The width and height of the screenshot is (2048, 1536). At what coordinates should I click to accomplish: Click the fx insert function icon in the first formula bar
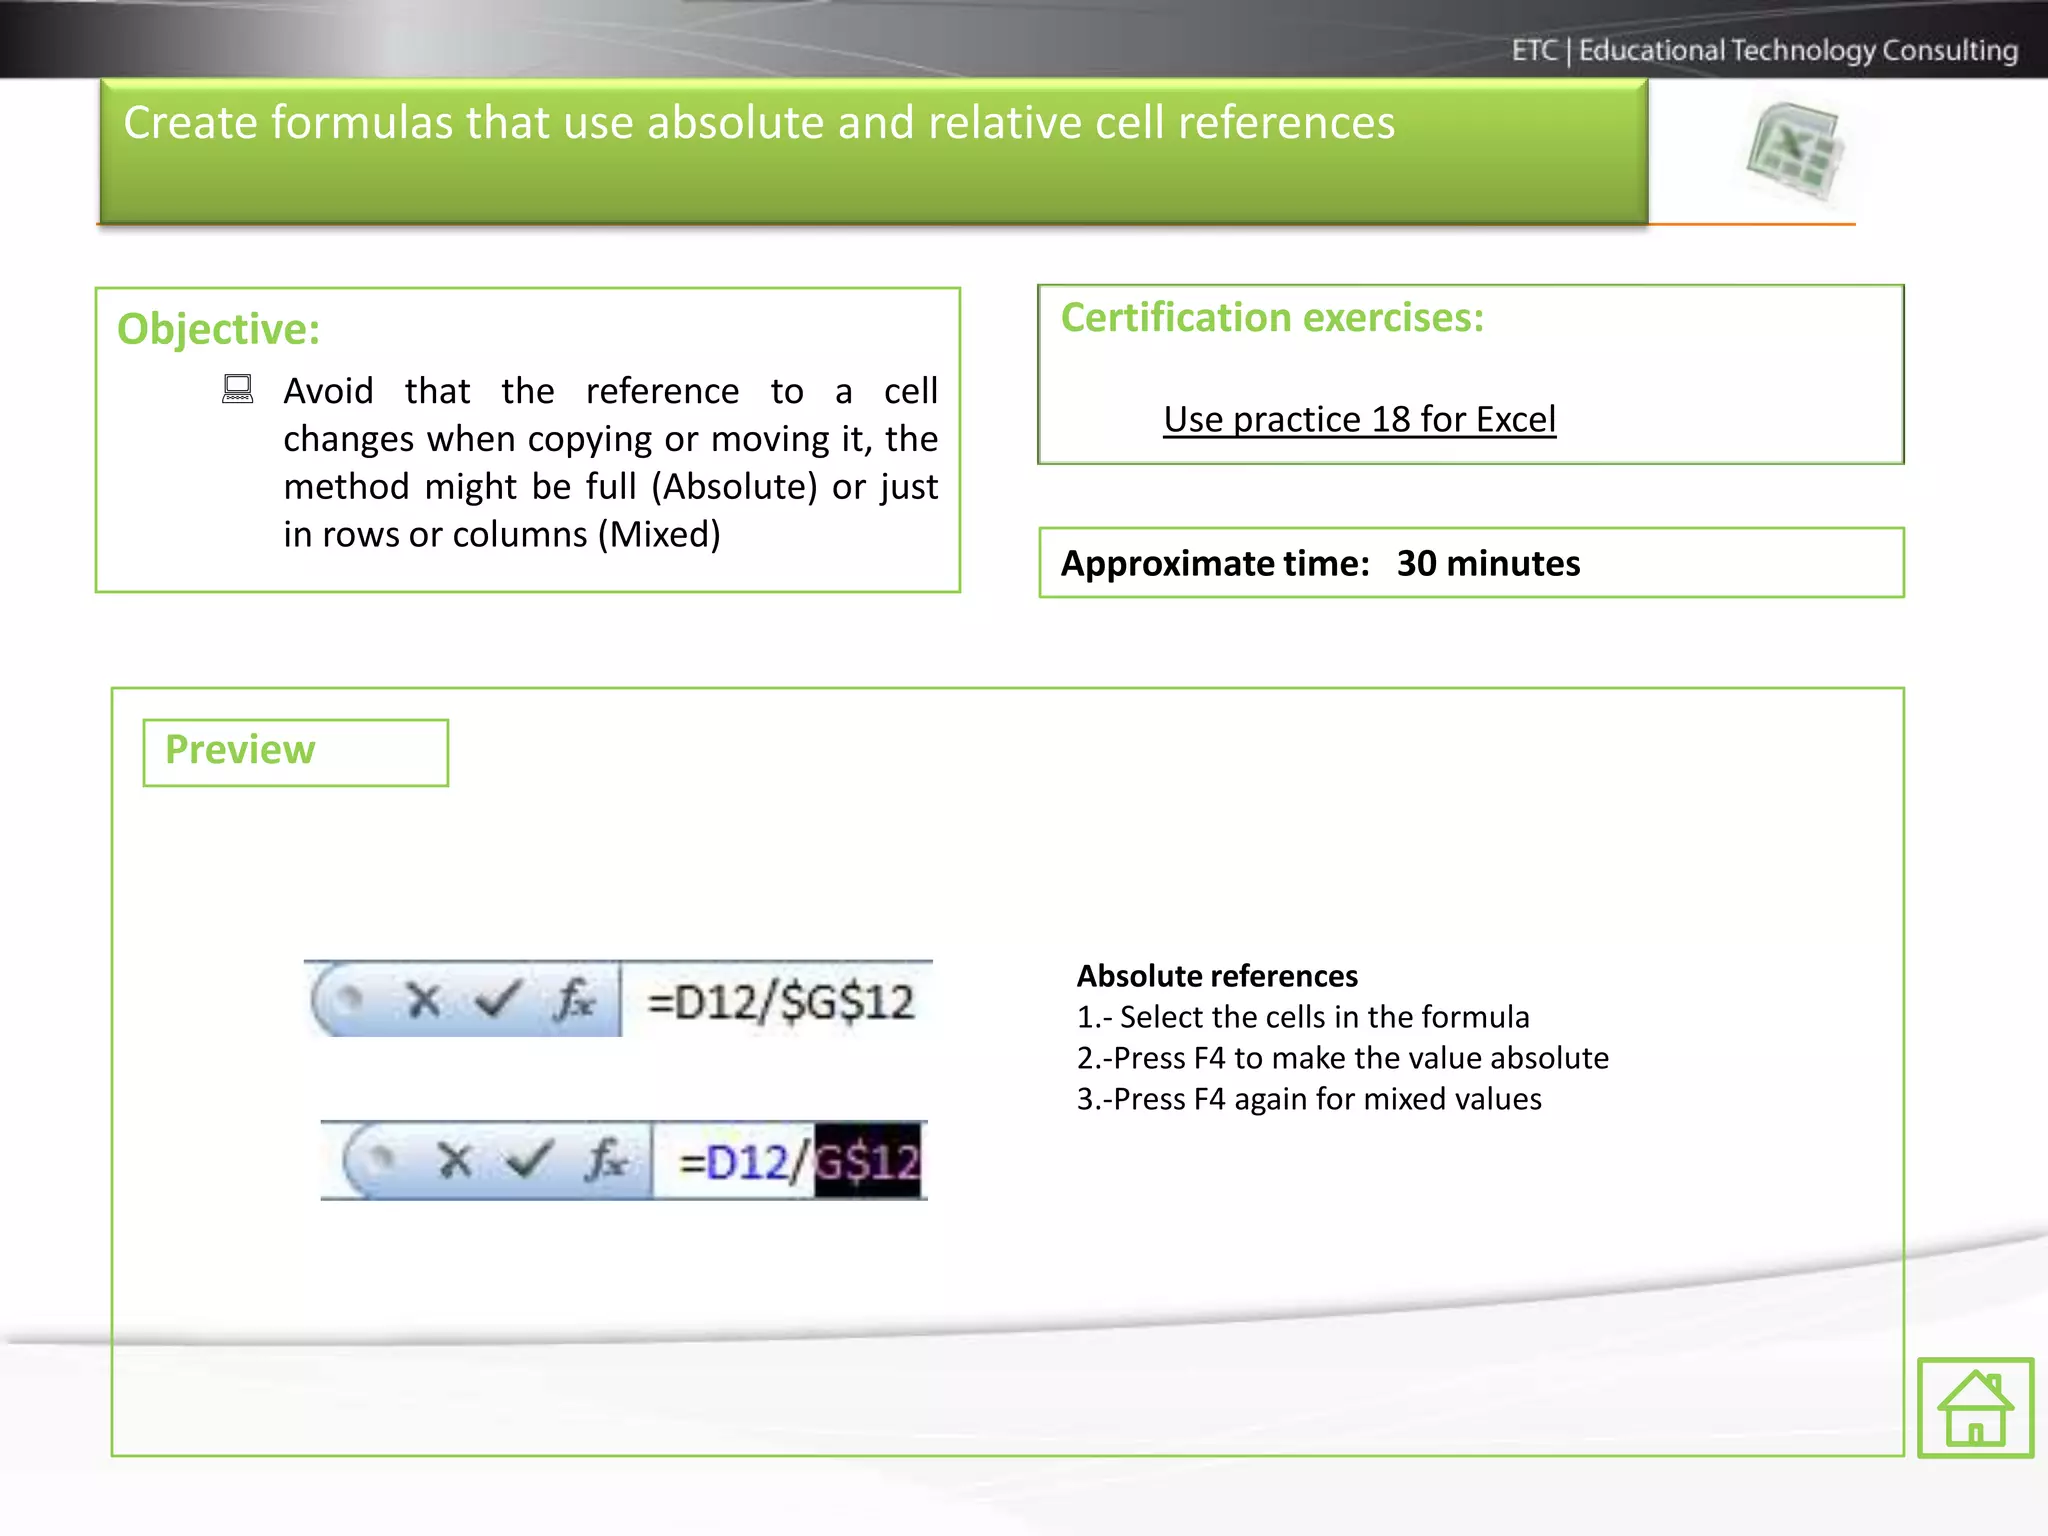[575, 999]
